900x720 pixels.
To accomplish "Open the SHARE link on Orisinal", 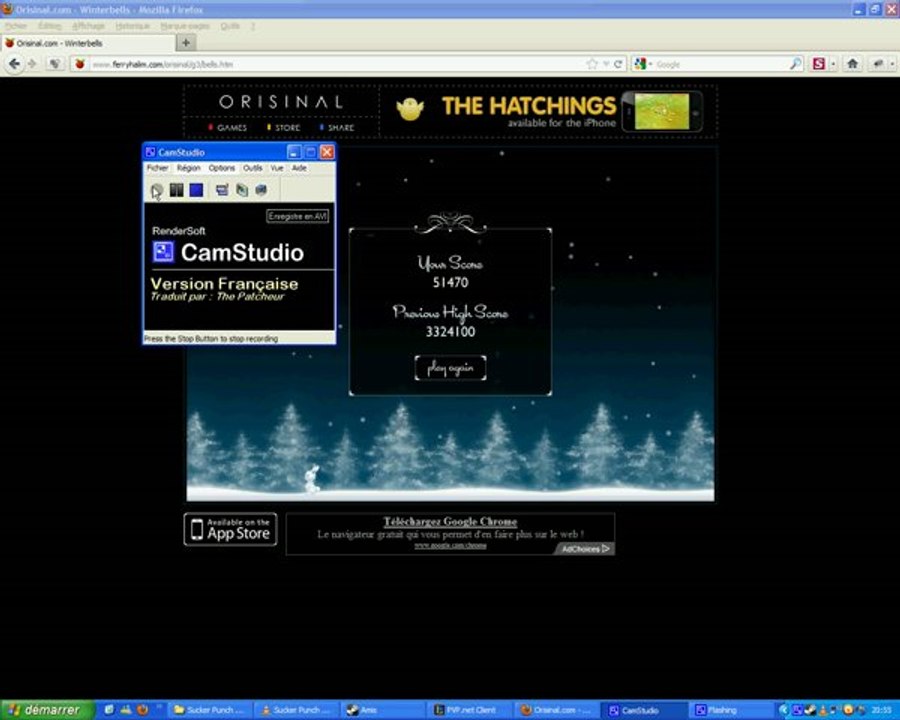I will [x=337, y=127].
